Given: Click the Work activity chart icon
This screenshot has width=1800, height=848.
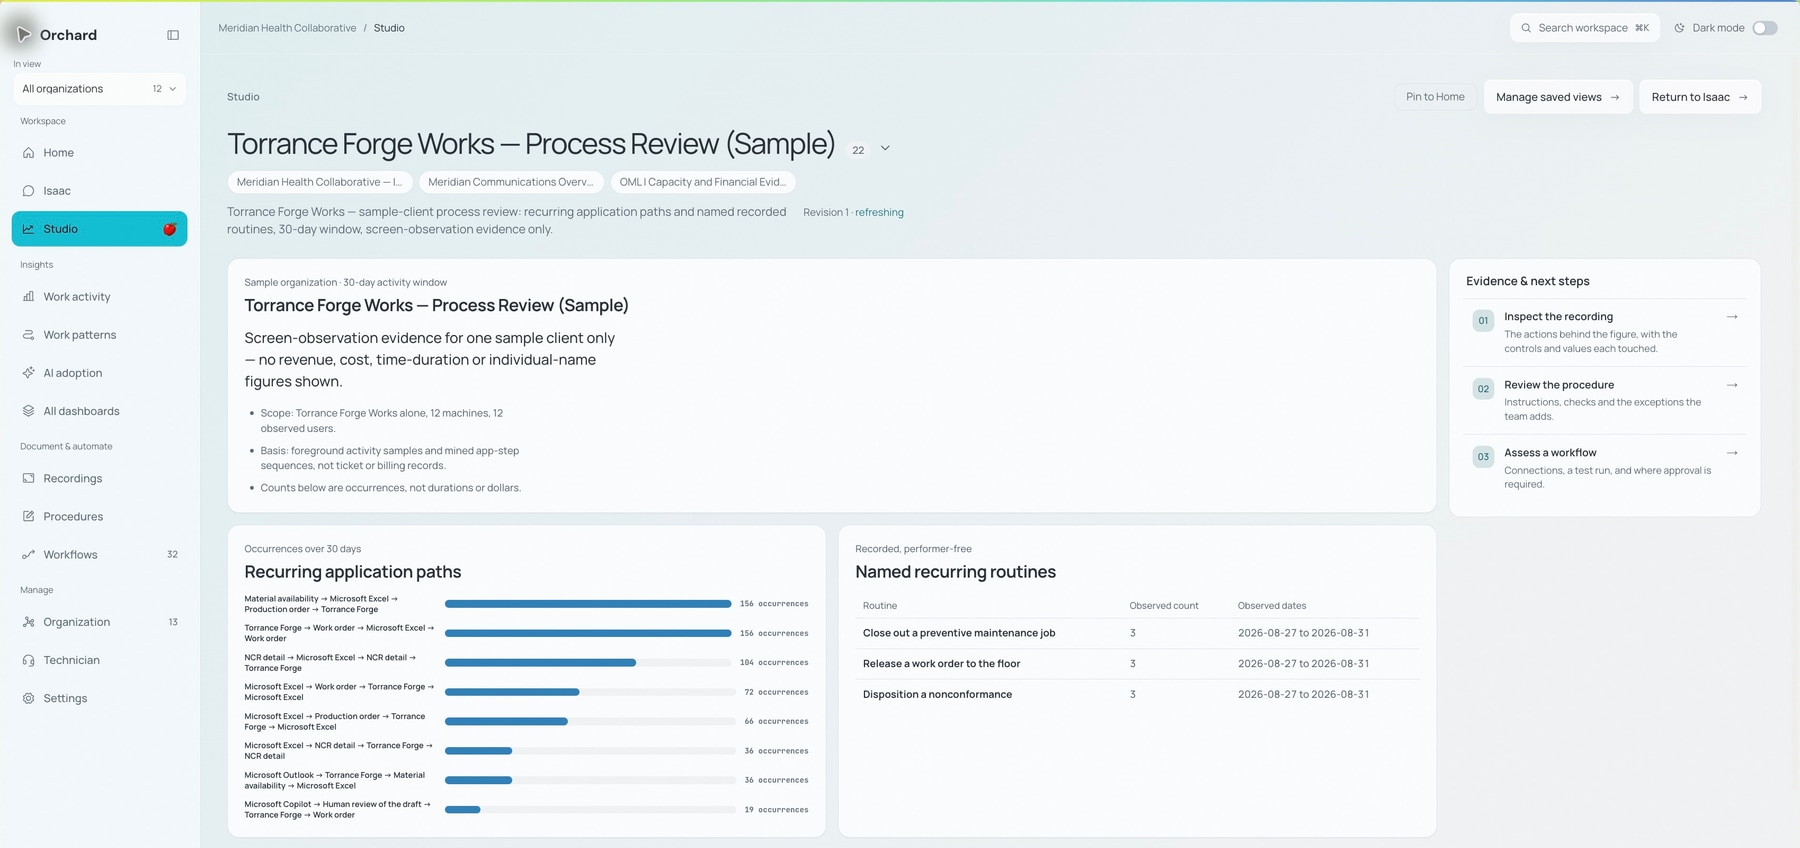Looking at the screenshot, I should point(28,297).
